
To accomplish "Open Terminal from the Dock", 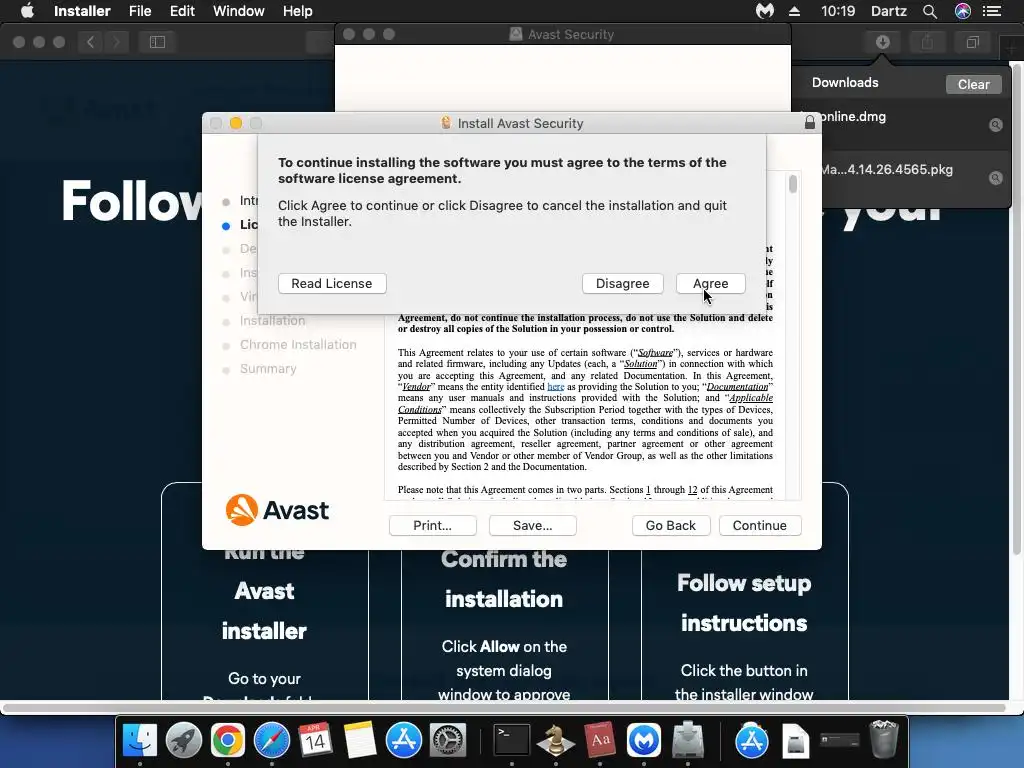I will click(x=511, y=740).
